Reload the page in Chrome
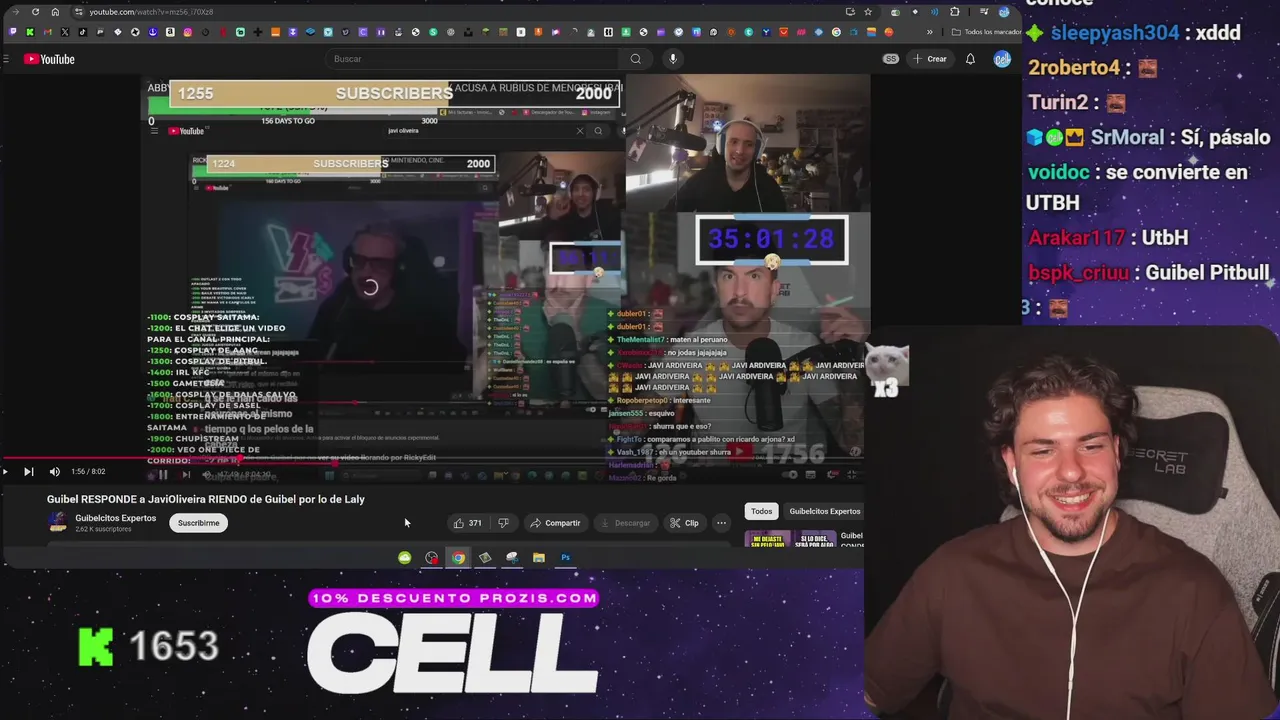 [x=35, y=12]
